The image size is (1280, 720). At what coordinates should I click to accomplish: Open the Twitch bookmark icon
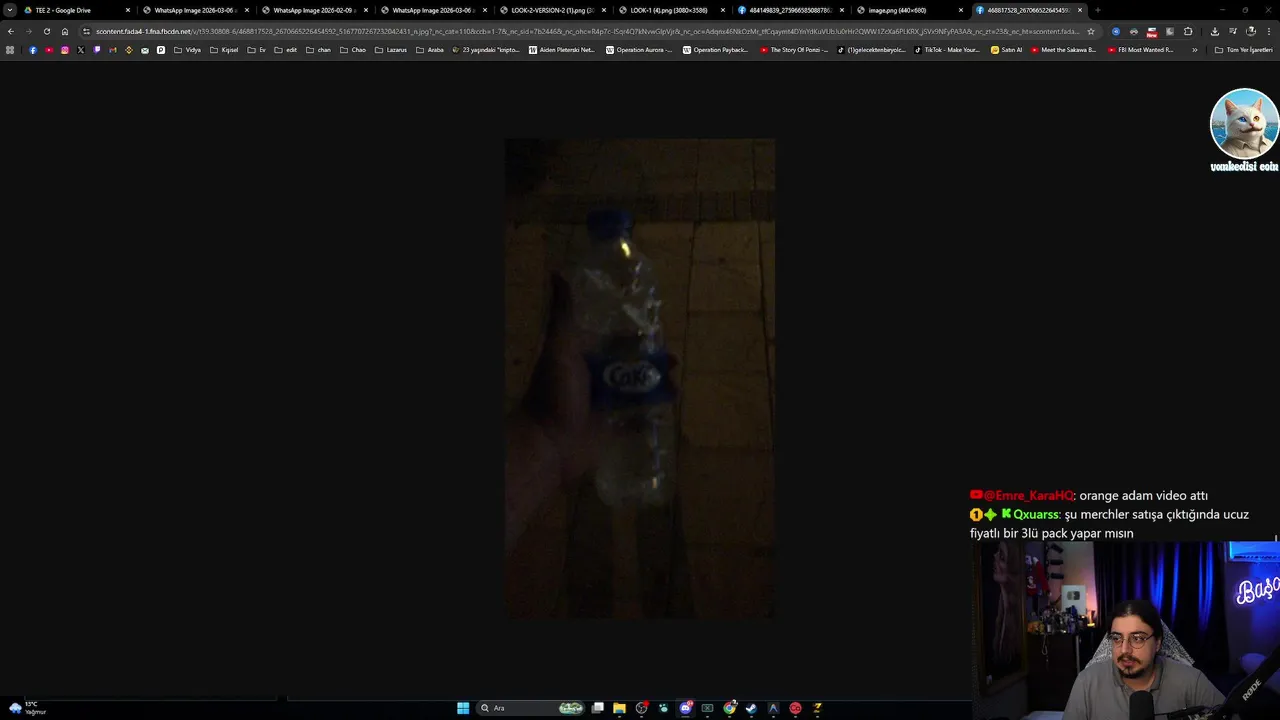[96, 50]
